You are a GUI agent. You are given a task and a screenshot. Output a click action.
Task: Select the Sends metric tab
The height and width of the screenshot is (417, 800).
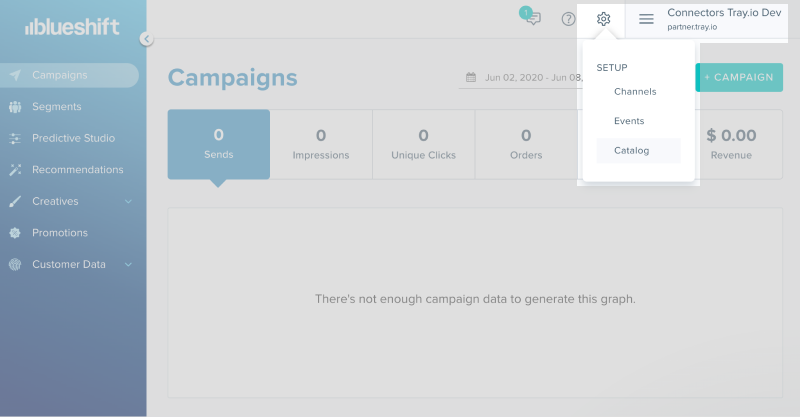click(x=218, y=144)
